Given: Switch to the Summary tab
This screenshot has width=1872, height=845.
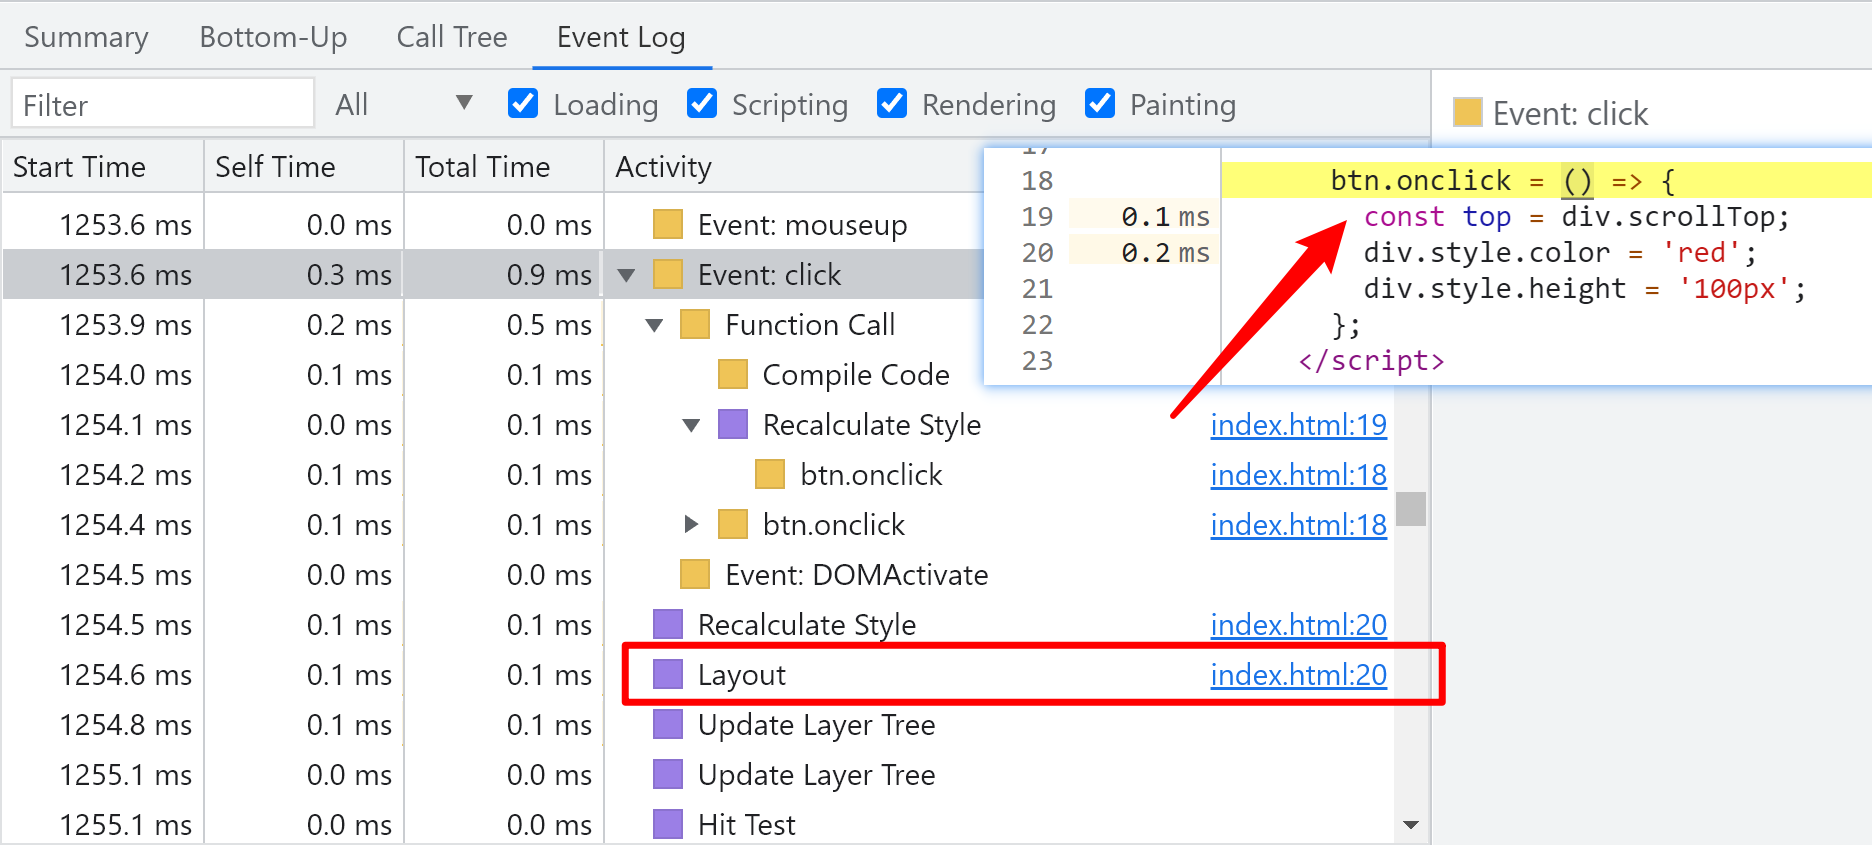Looking at the screenshot, I should 86,37.
